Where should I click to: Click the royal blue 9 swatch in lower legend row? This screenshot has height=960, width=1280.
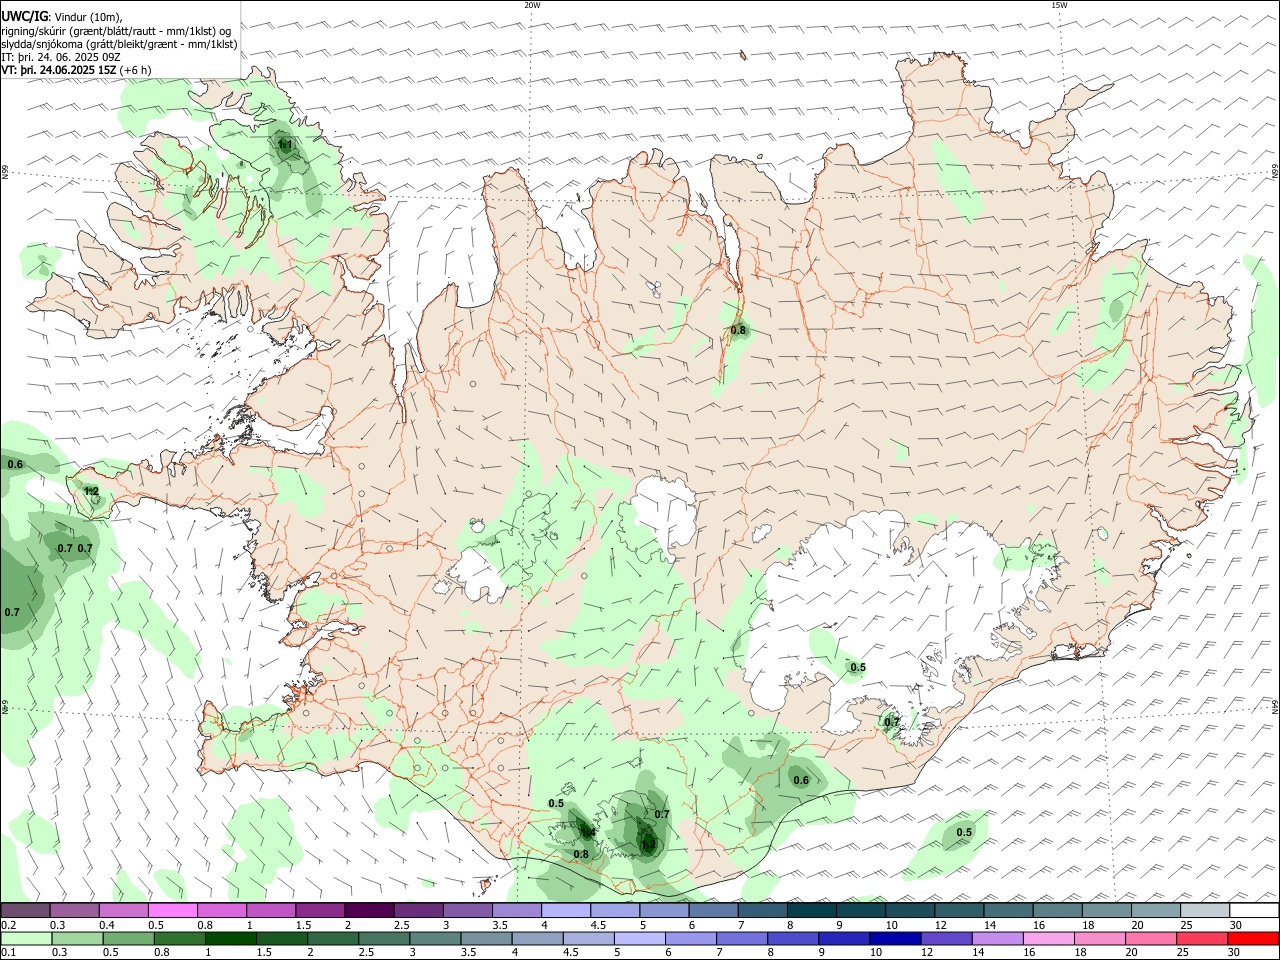[844, 939]
